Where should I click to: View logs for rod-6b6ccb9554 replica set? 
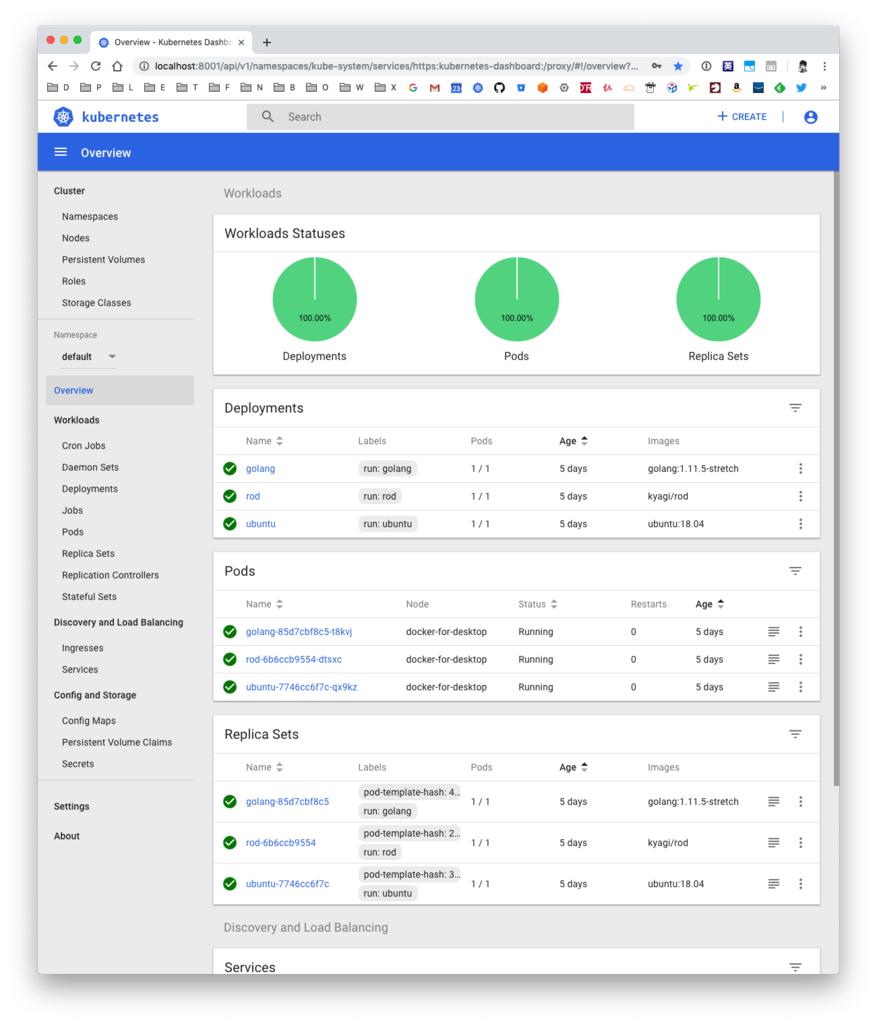[773, 842]
